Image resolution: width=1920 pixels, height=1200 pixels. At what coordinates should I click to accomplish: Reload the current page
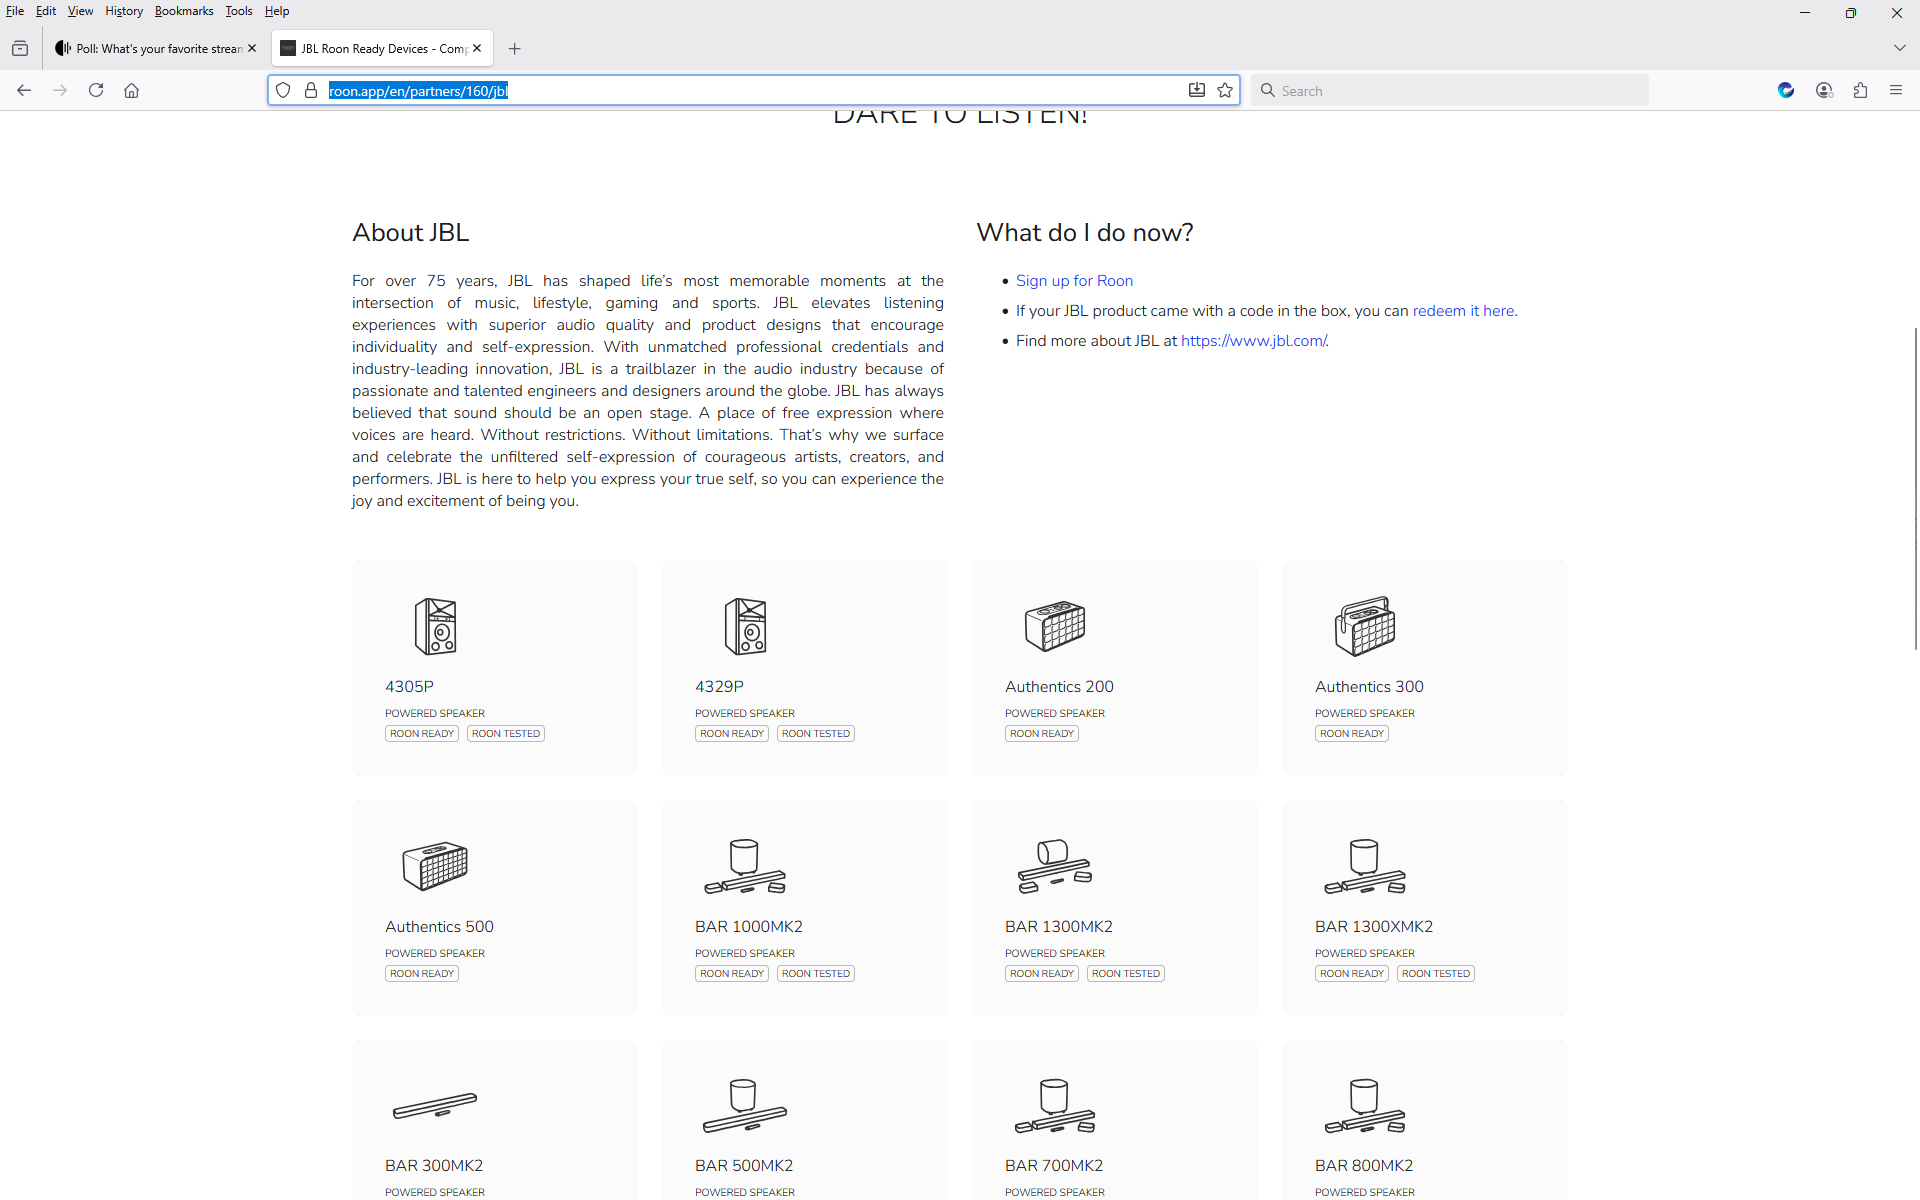click(96, 90)
